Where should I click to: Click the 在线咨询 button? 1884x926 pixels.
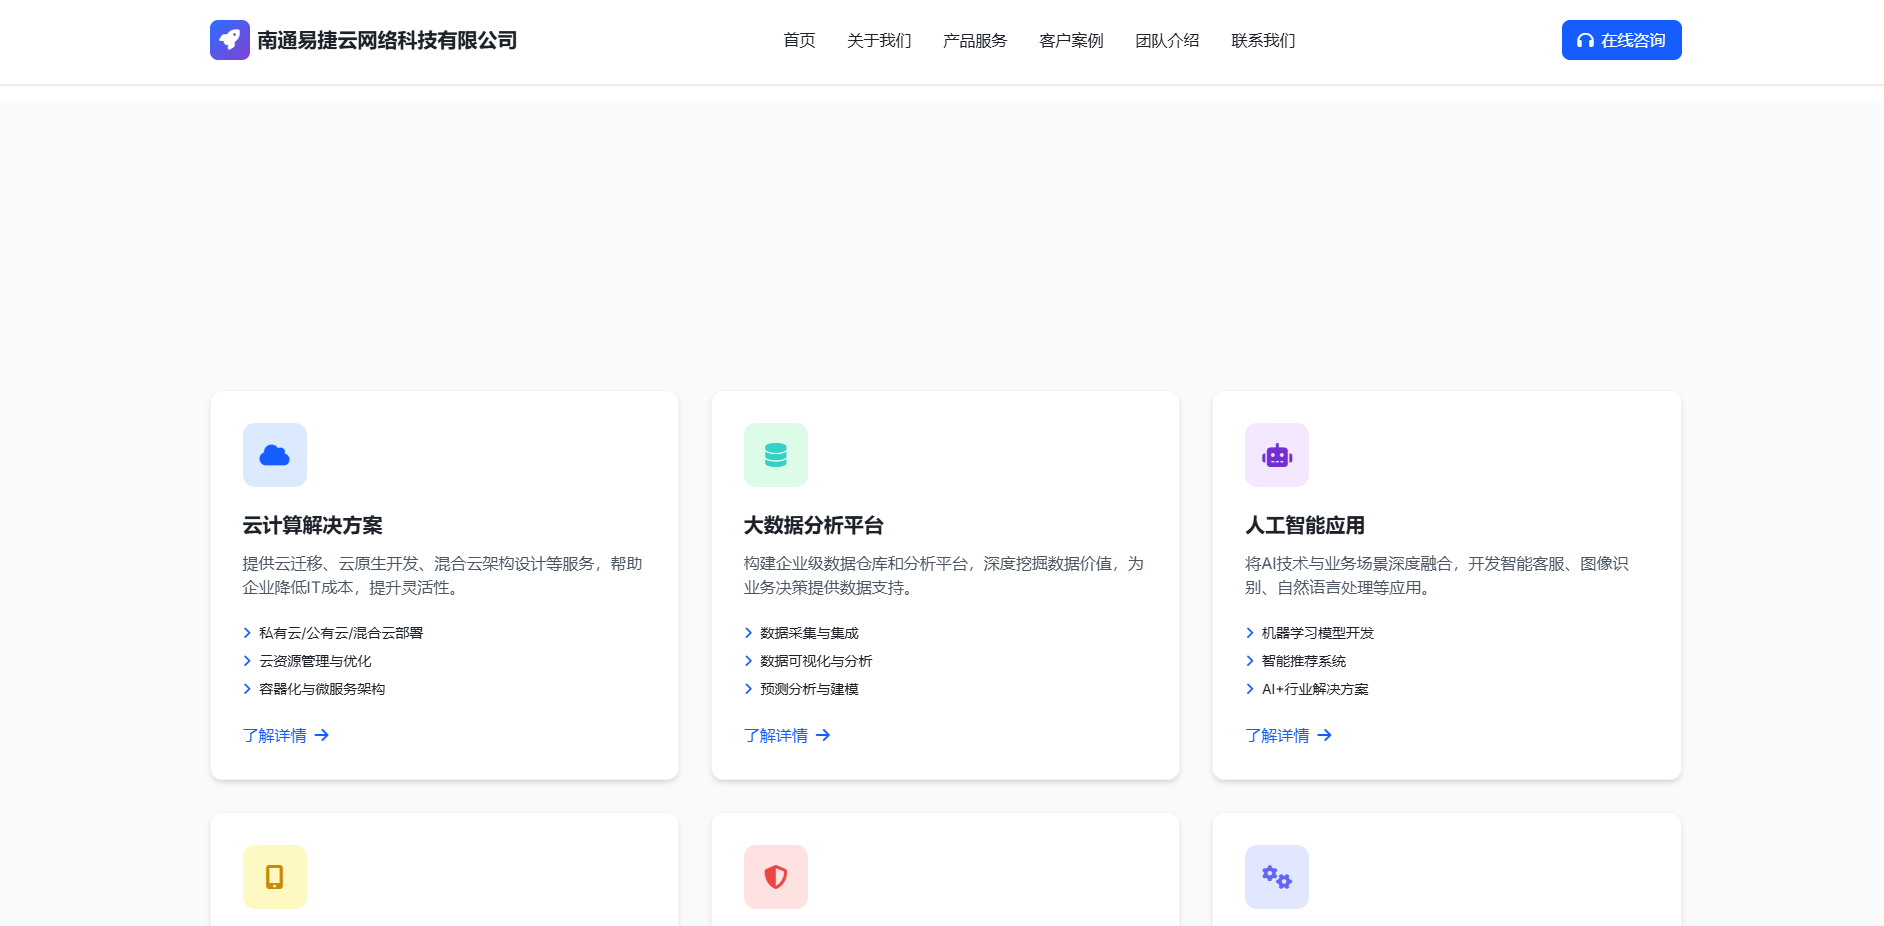coord(1621,40)
